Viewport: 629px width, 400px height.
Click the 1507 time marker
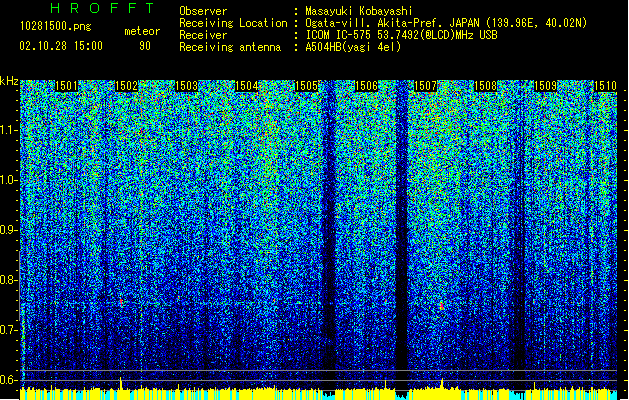pos(425,86)
